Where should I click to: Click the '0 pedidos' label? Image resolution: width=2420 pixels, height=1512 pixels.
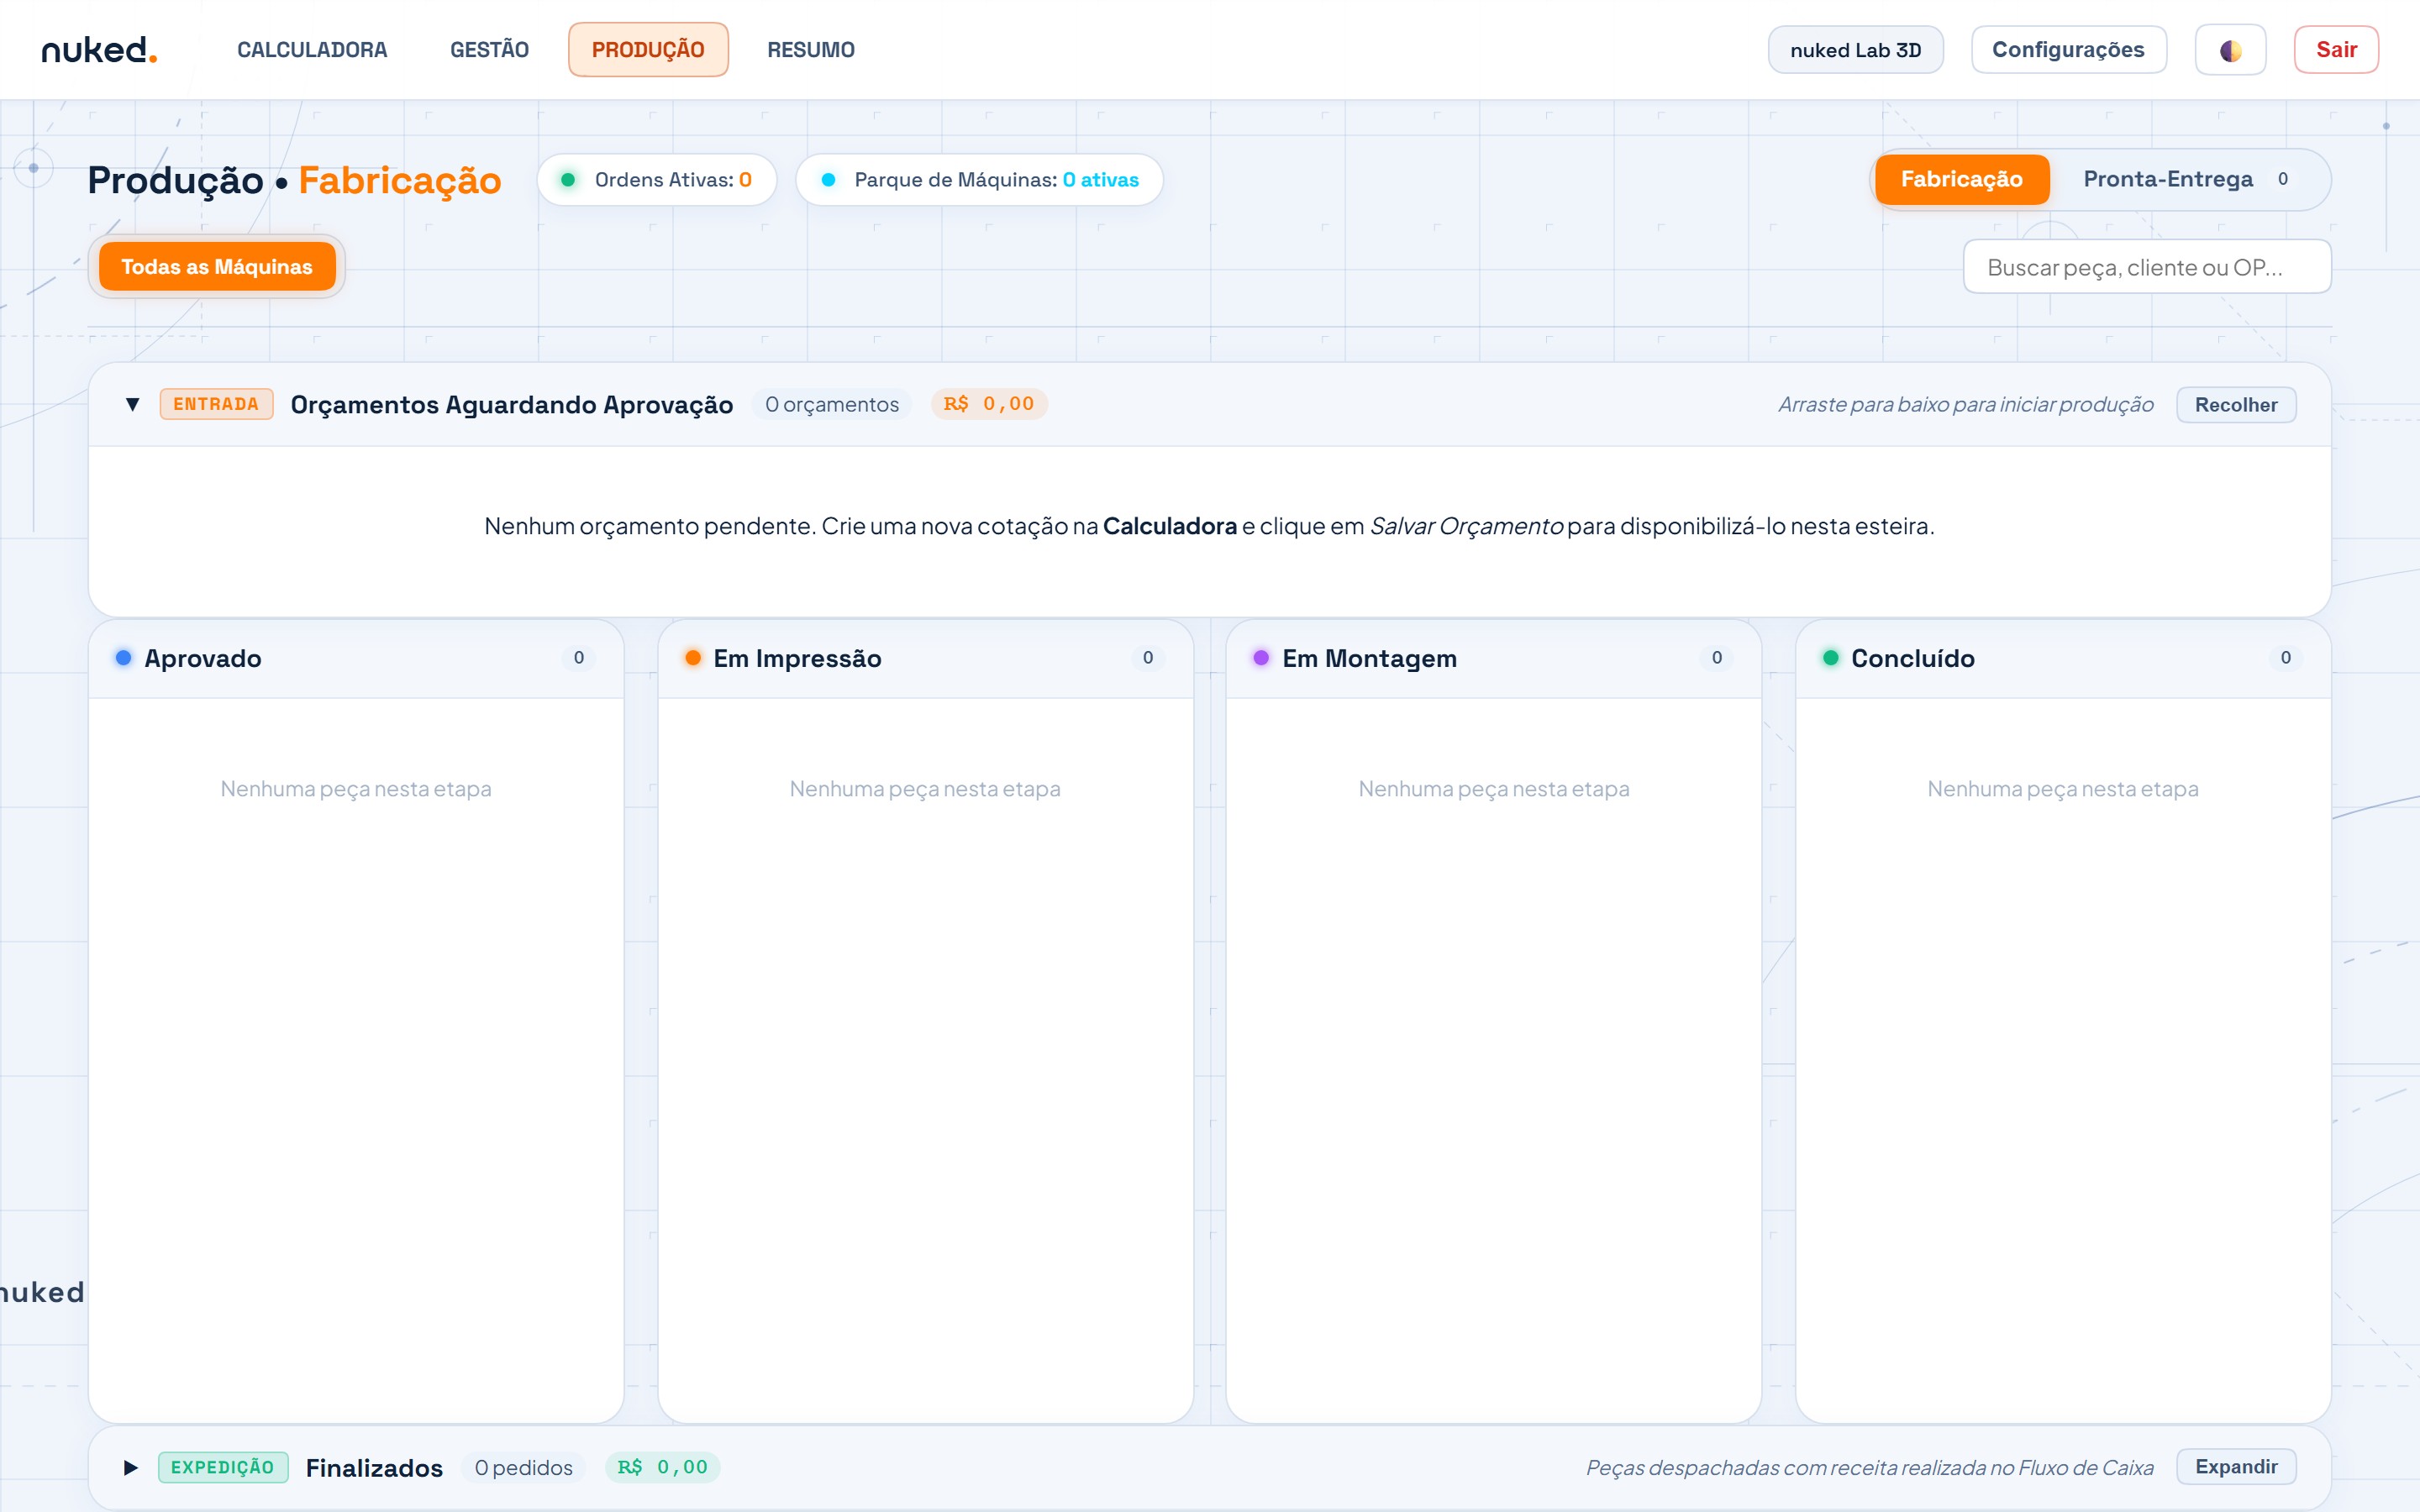pyautogui.click(x=524, y=1467)
